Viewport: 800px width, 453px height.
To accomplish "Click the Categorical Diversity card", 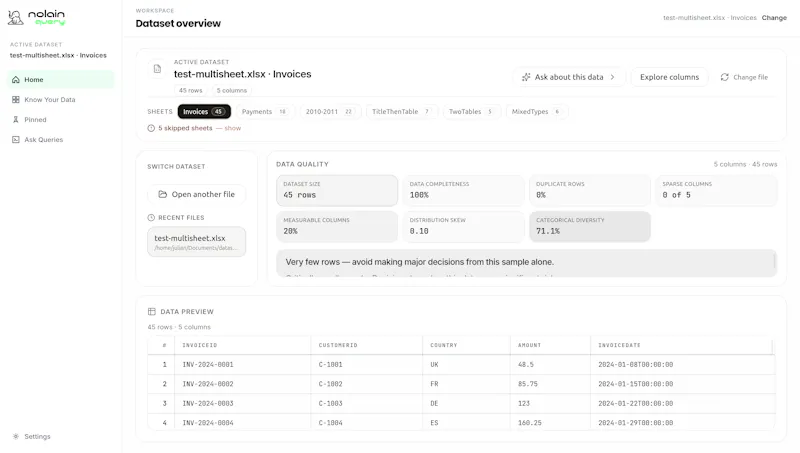I will (590, 226).
